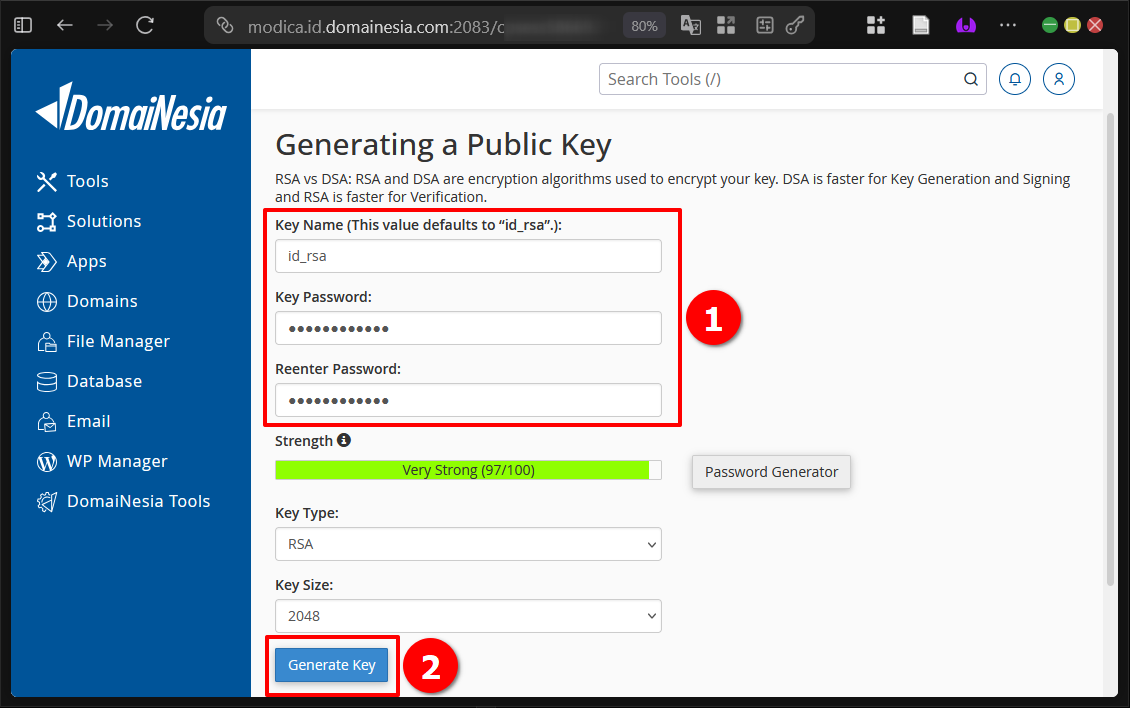
Task: Click inside the Key Name field
Action: 468,256
